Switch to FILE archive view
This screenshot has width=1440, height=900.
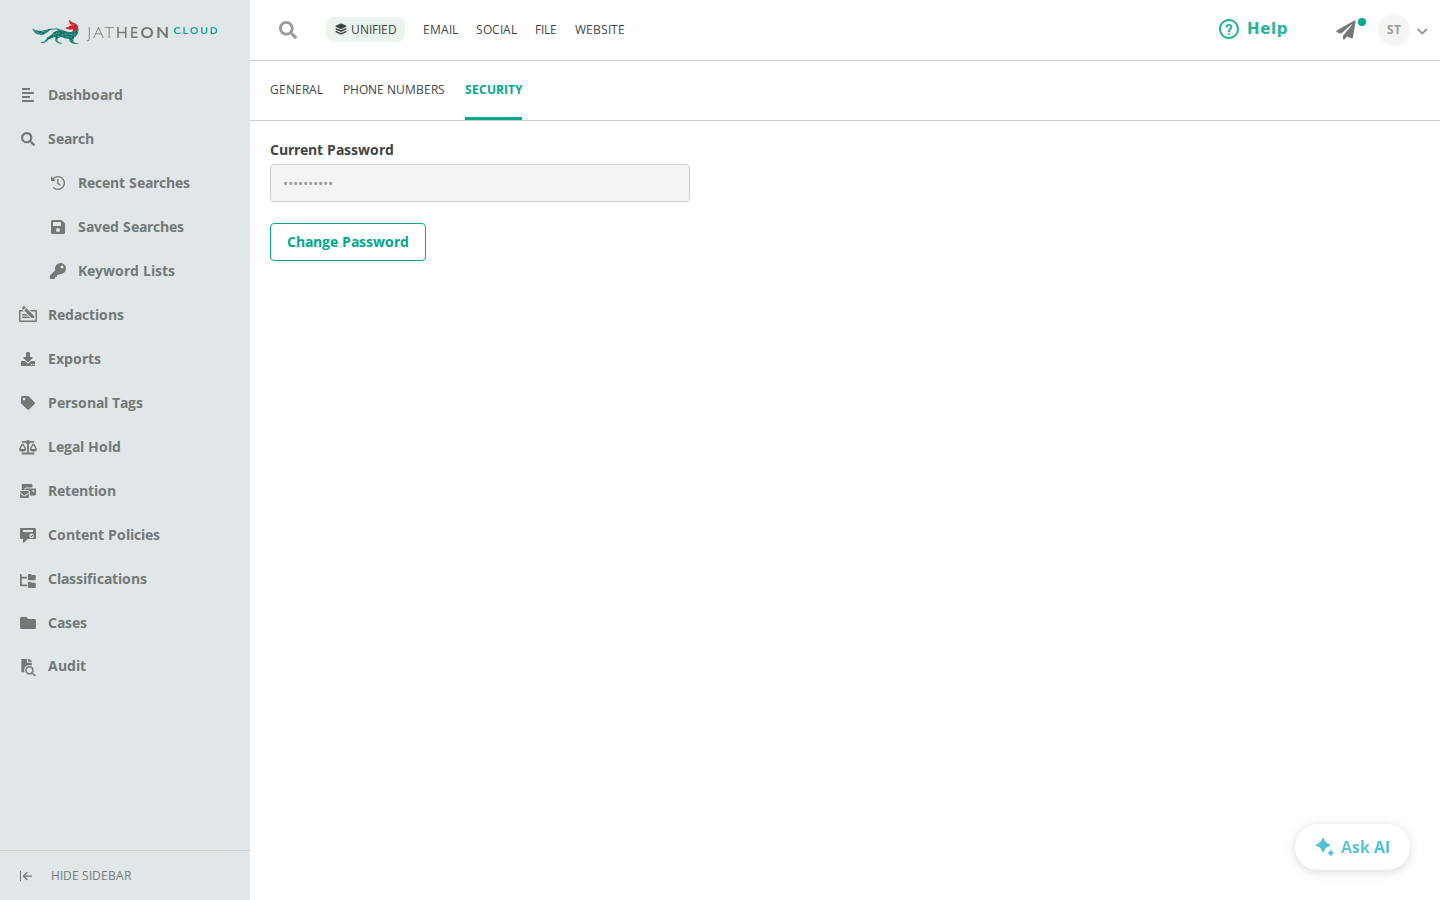coord(546,30)
